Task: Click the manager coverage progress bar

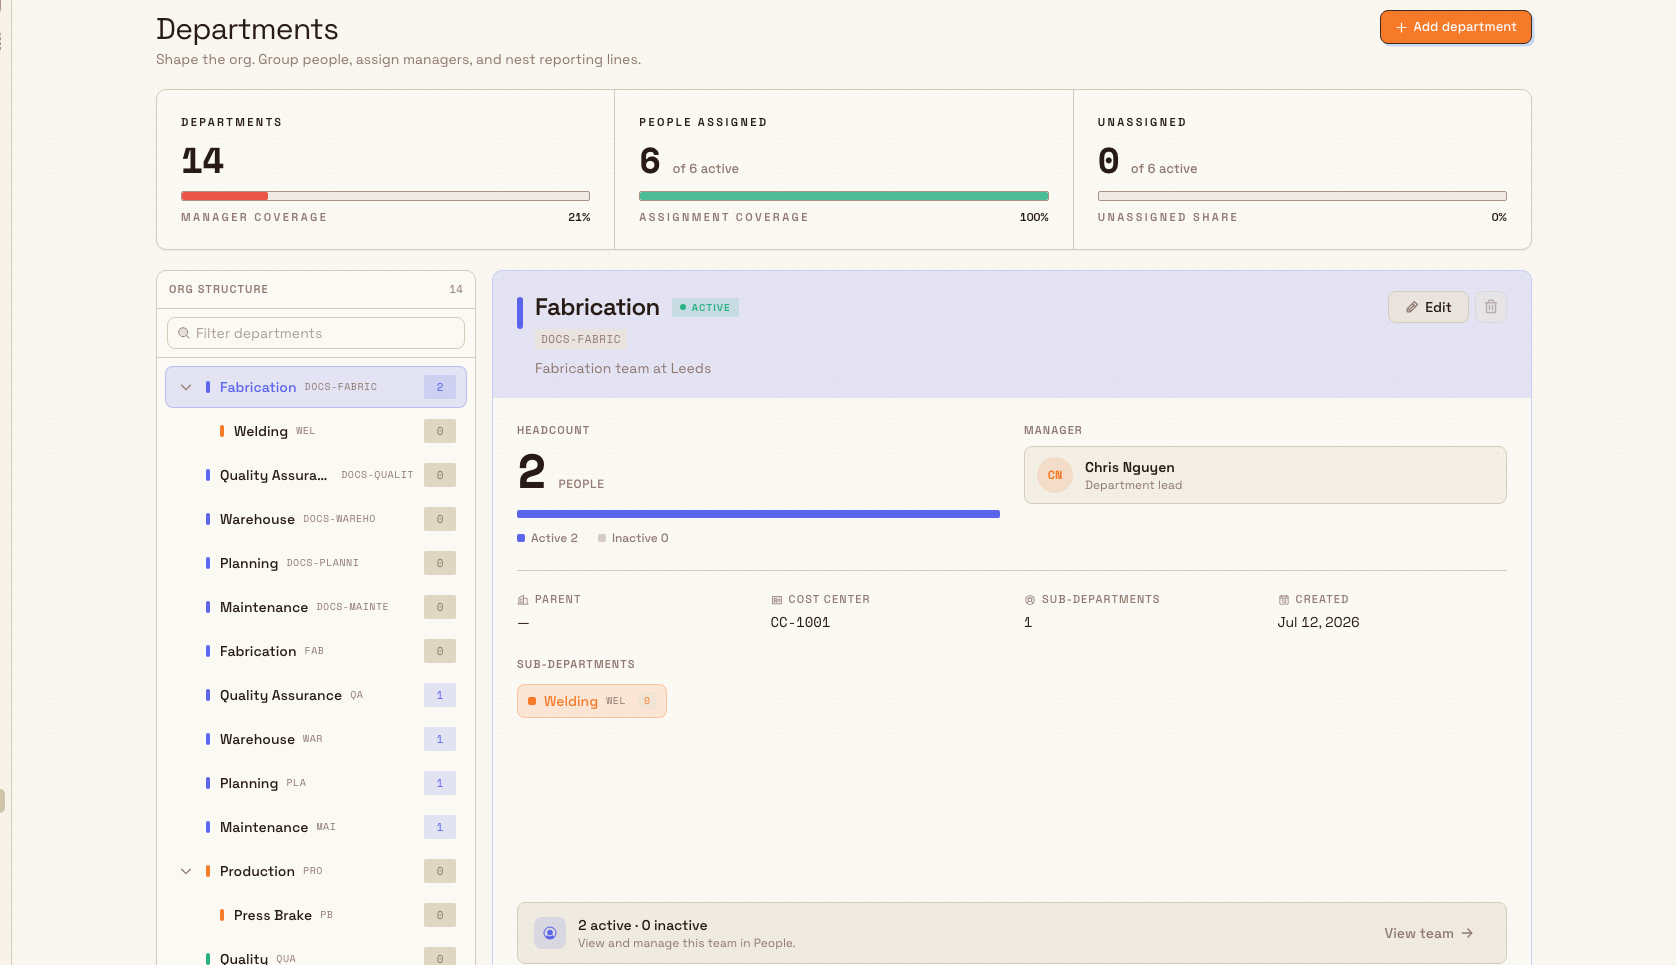Action: point(385,196)
